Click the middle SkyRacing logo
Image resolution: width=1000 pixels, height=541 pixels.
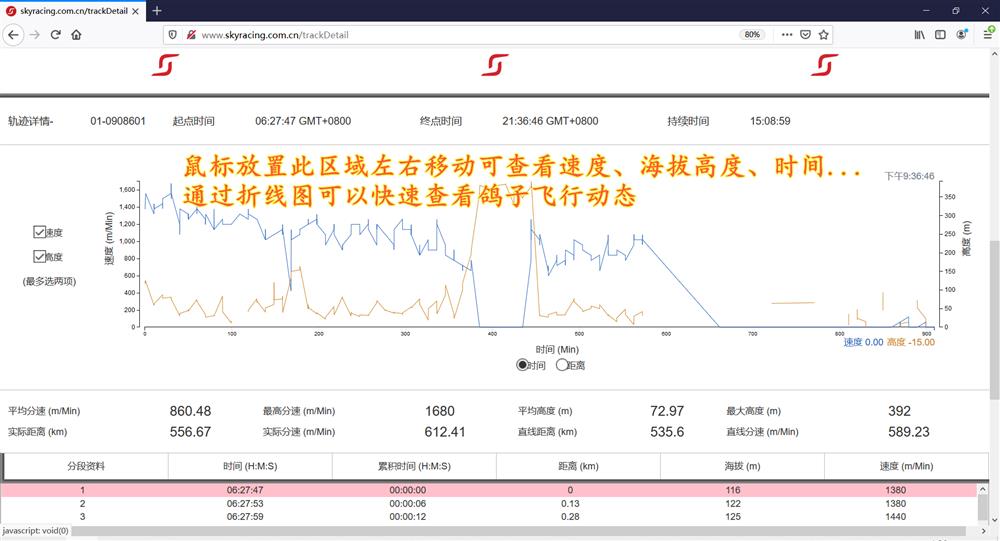(494, 65)
